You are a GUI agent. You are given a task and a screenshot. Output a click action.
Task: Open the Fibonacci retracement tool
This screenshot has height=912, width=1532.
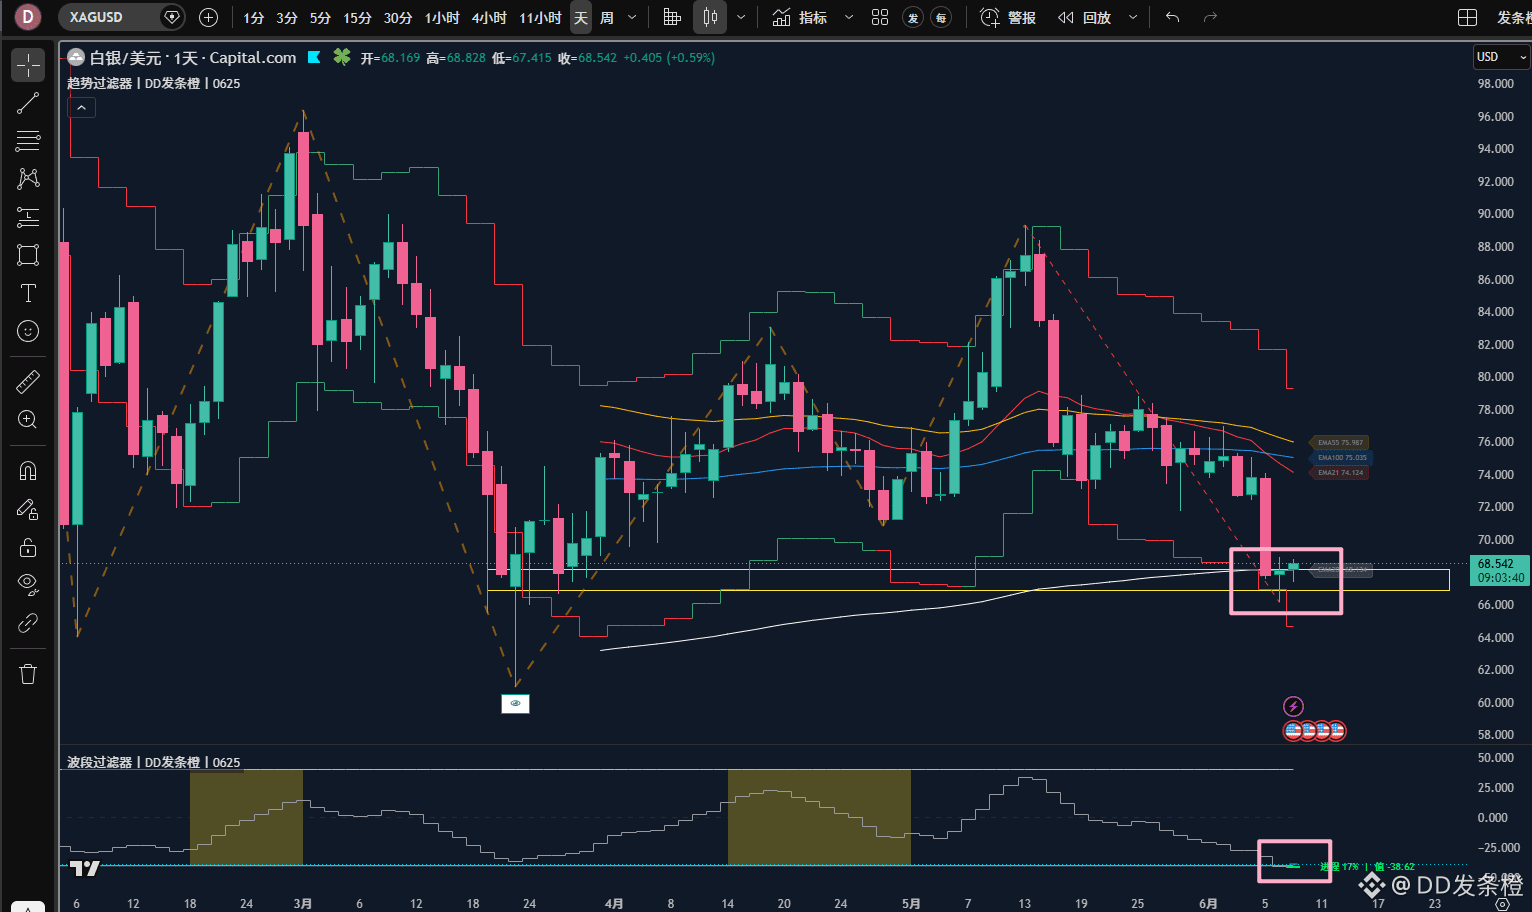pyautogui.click(x=28, y=141)
